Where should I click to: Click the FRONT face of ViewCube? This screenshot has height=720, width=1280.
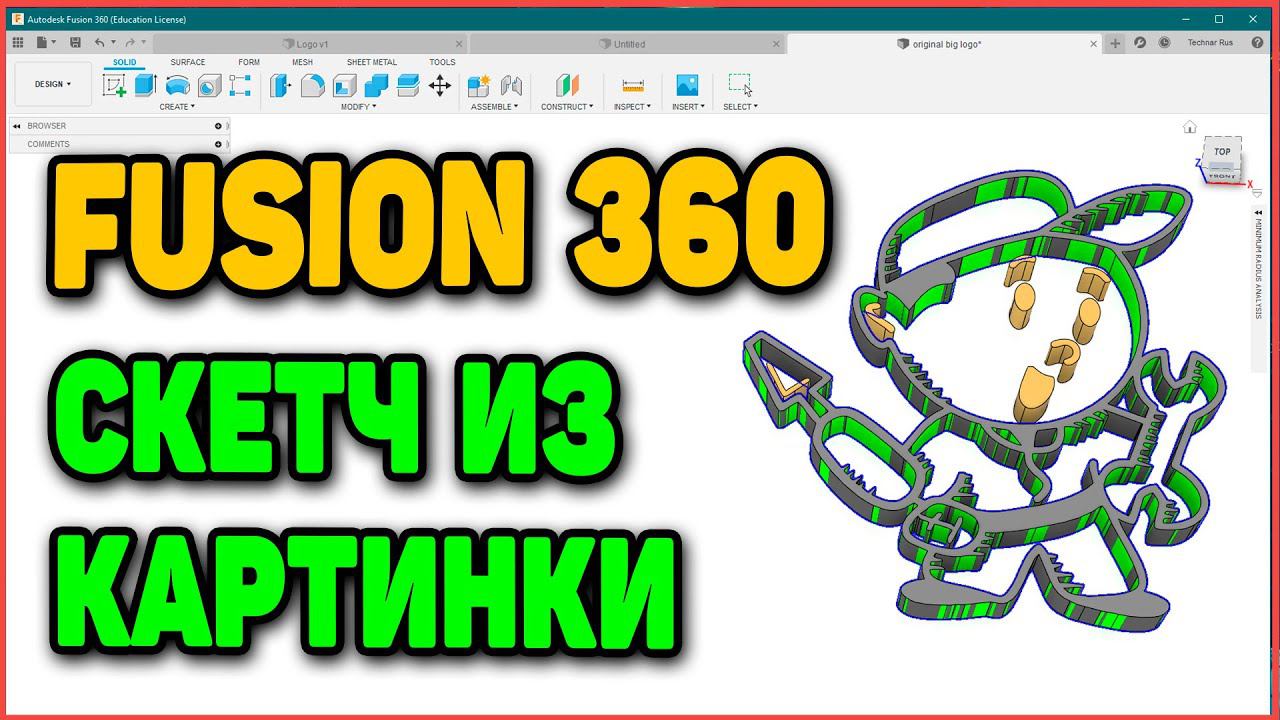point(1222,175)
